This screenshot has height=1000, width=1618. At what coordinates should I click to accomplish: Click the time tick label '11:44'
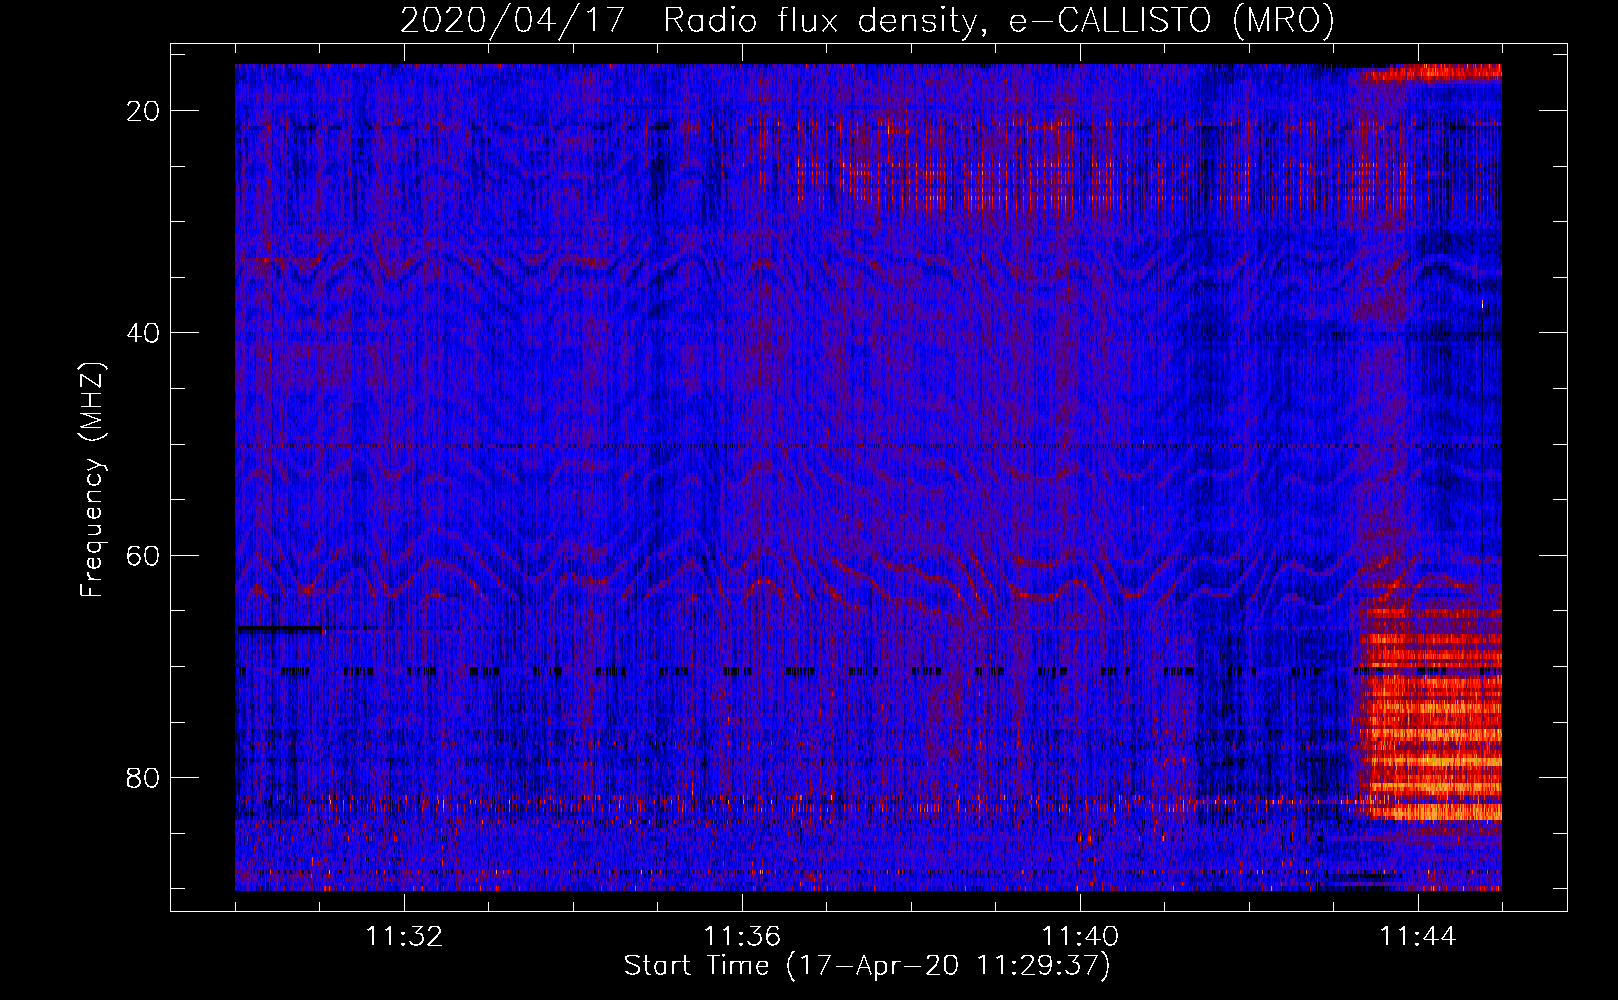1418,937
